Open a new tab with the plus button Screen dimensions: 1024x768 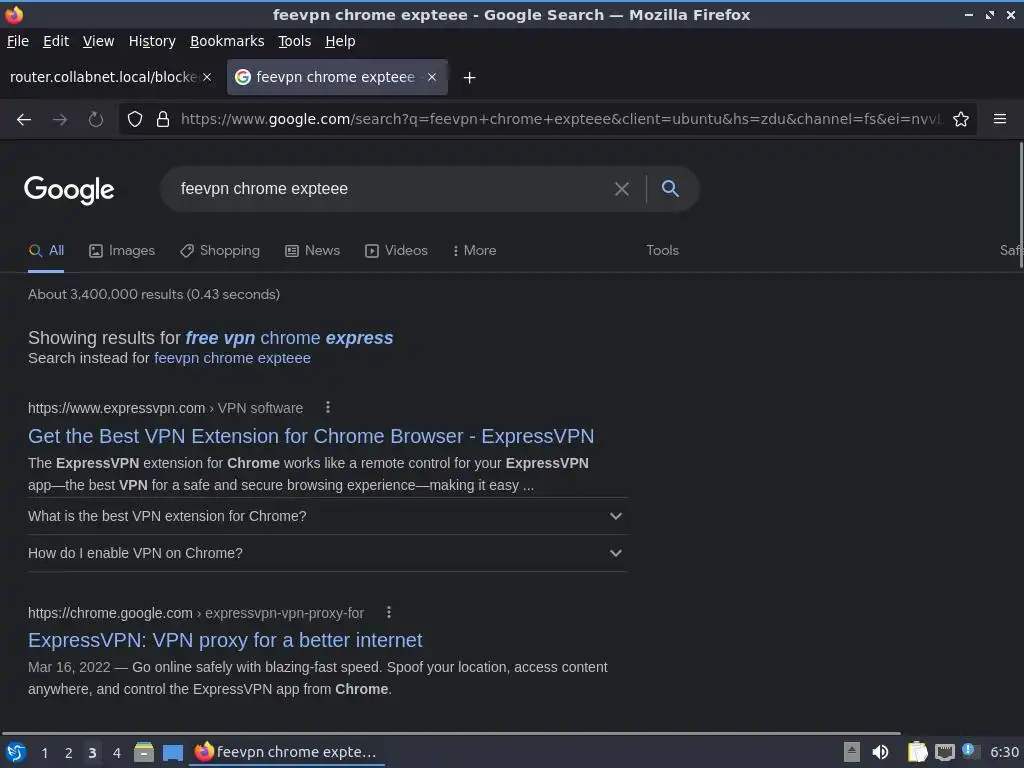(469, 78)
